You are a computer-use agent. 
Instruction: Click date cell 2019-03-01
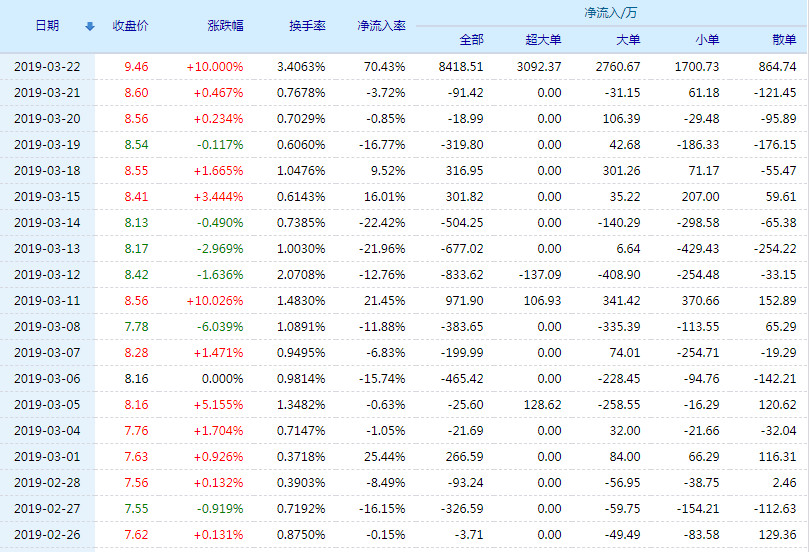[x=47, y=457]
